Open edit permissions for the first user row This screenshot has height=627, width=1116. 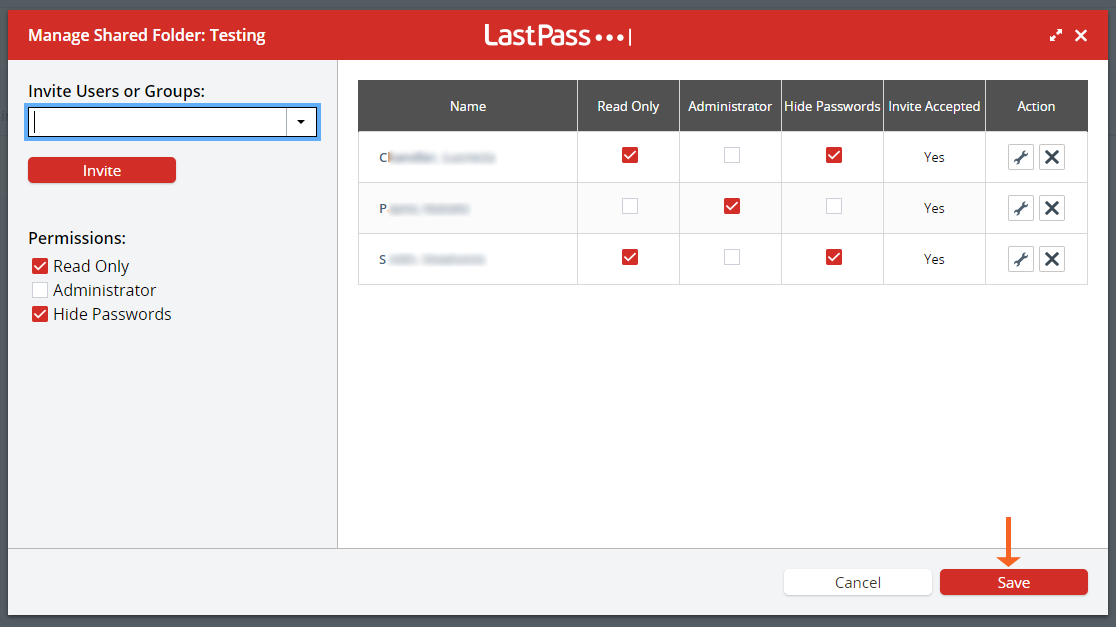click(1021, 156)
